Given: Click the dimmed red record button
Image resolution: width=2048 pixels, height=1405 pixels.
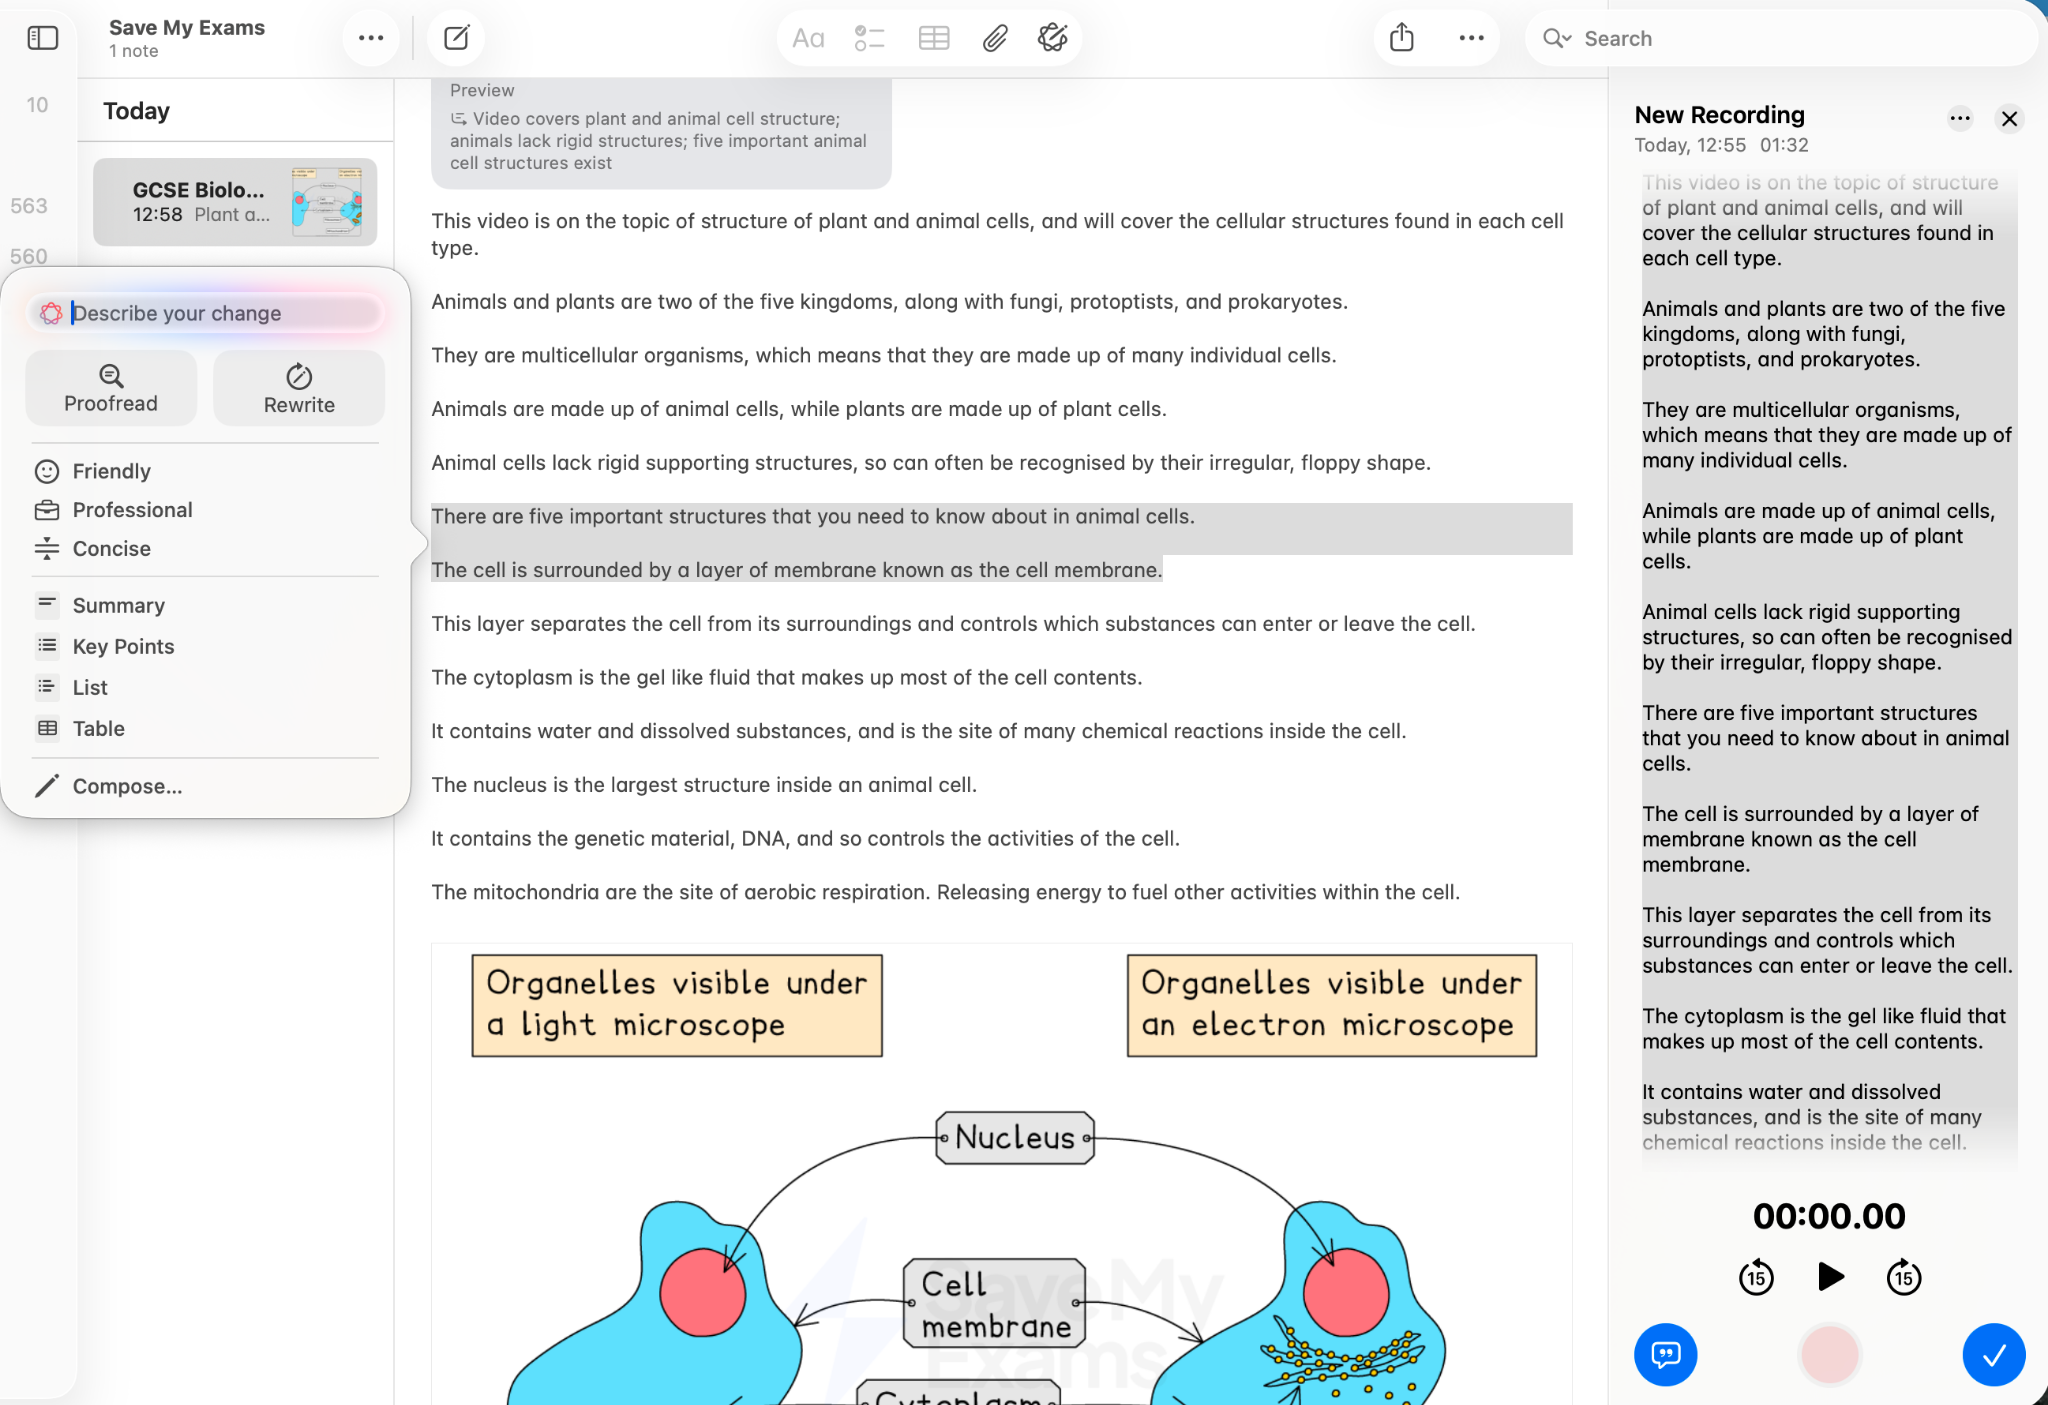Looking at the screenshot, I should (x=1829, y=1355).
